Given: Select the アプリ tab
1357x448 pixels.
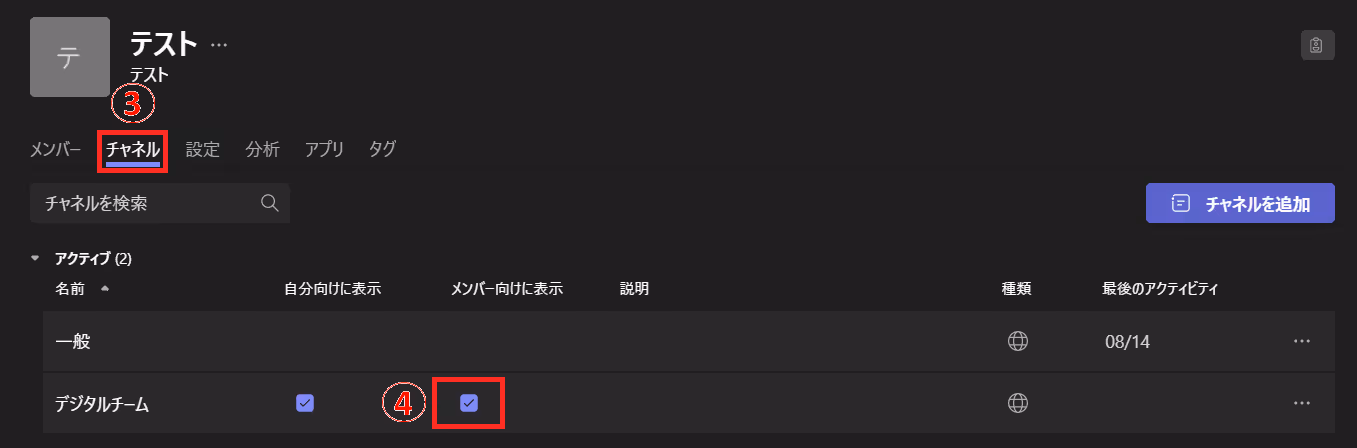Looking at the screenshot, I should [325, 149].
